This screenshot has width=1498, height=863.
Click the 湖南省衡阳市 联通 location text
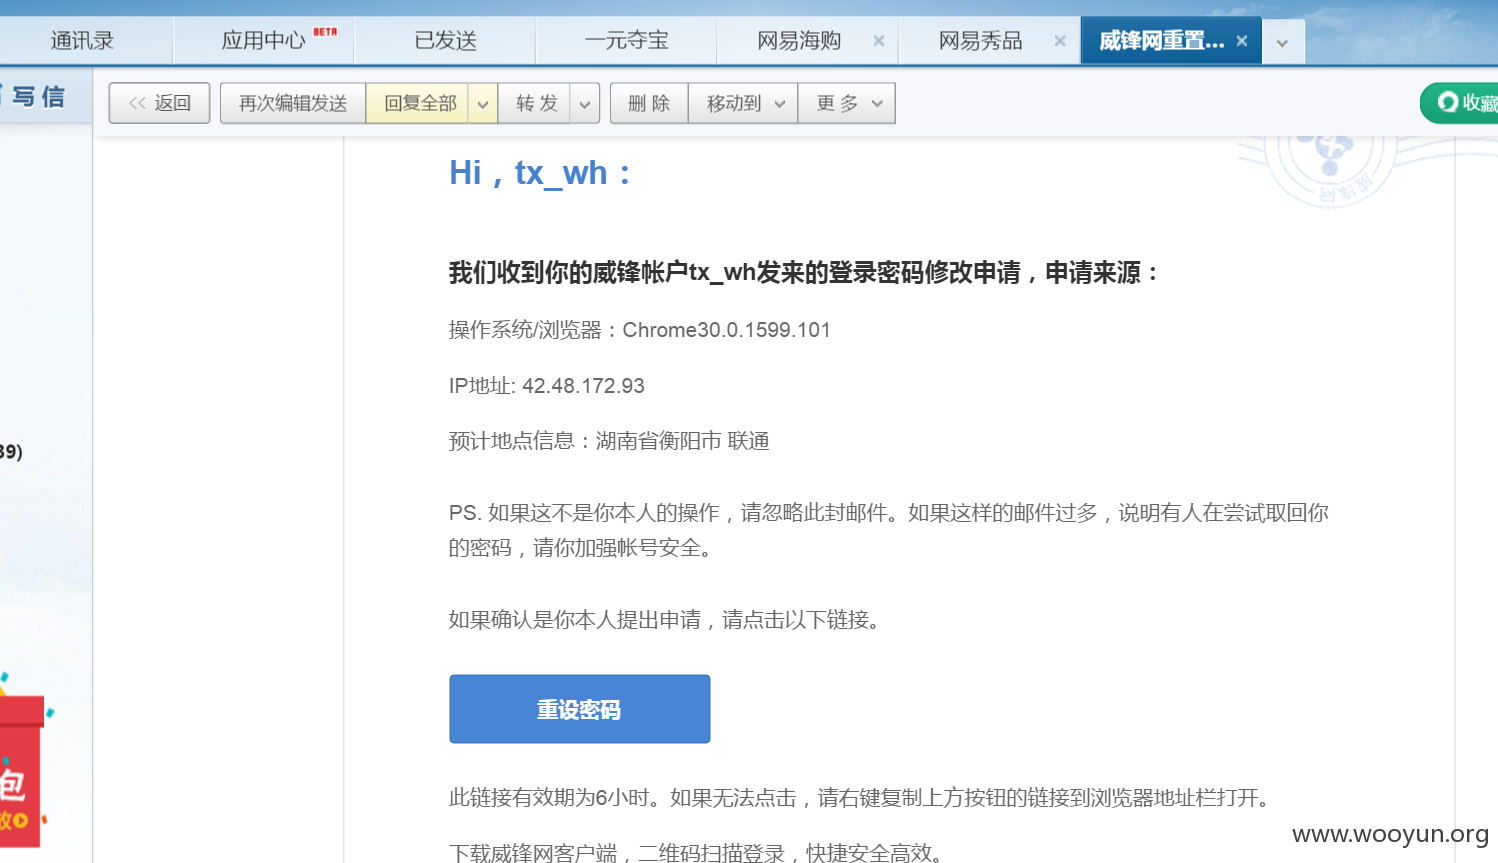point(683,441)
